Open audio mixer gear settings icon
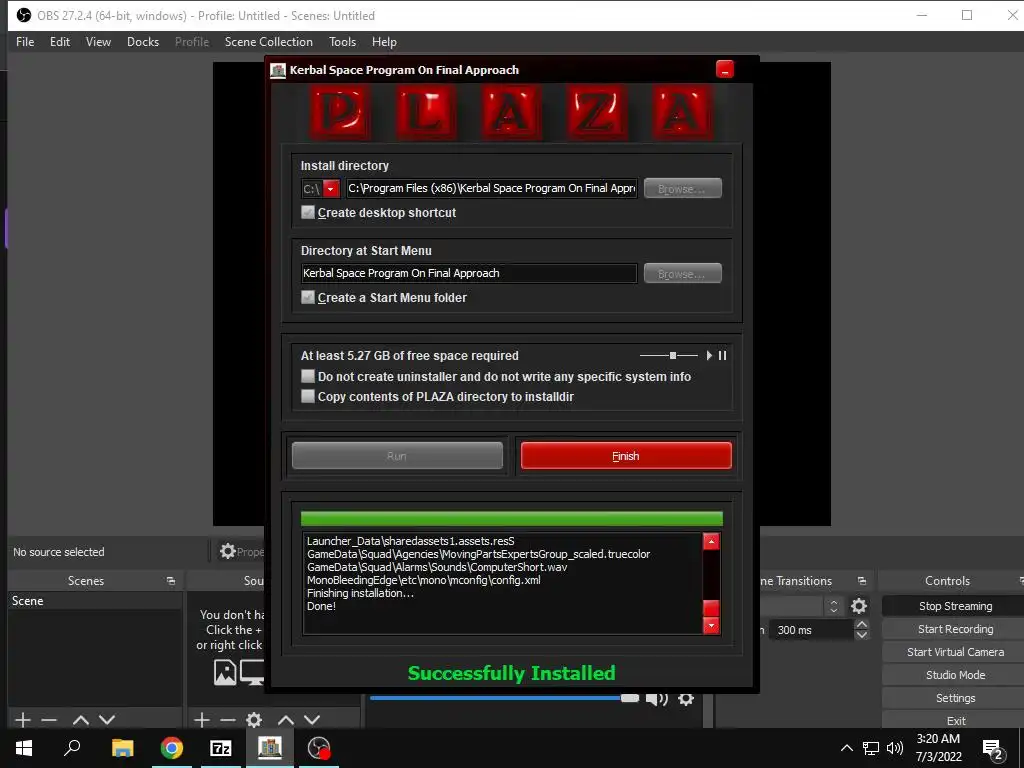 tap(686, 699)
